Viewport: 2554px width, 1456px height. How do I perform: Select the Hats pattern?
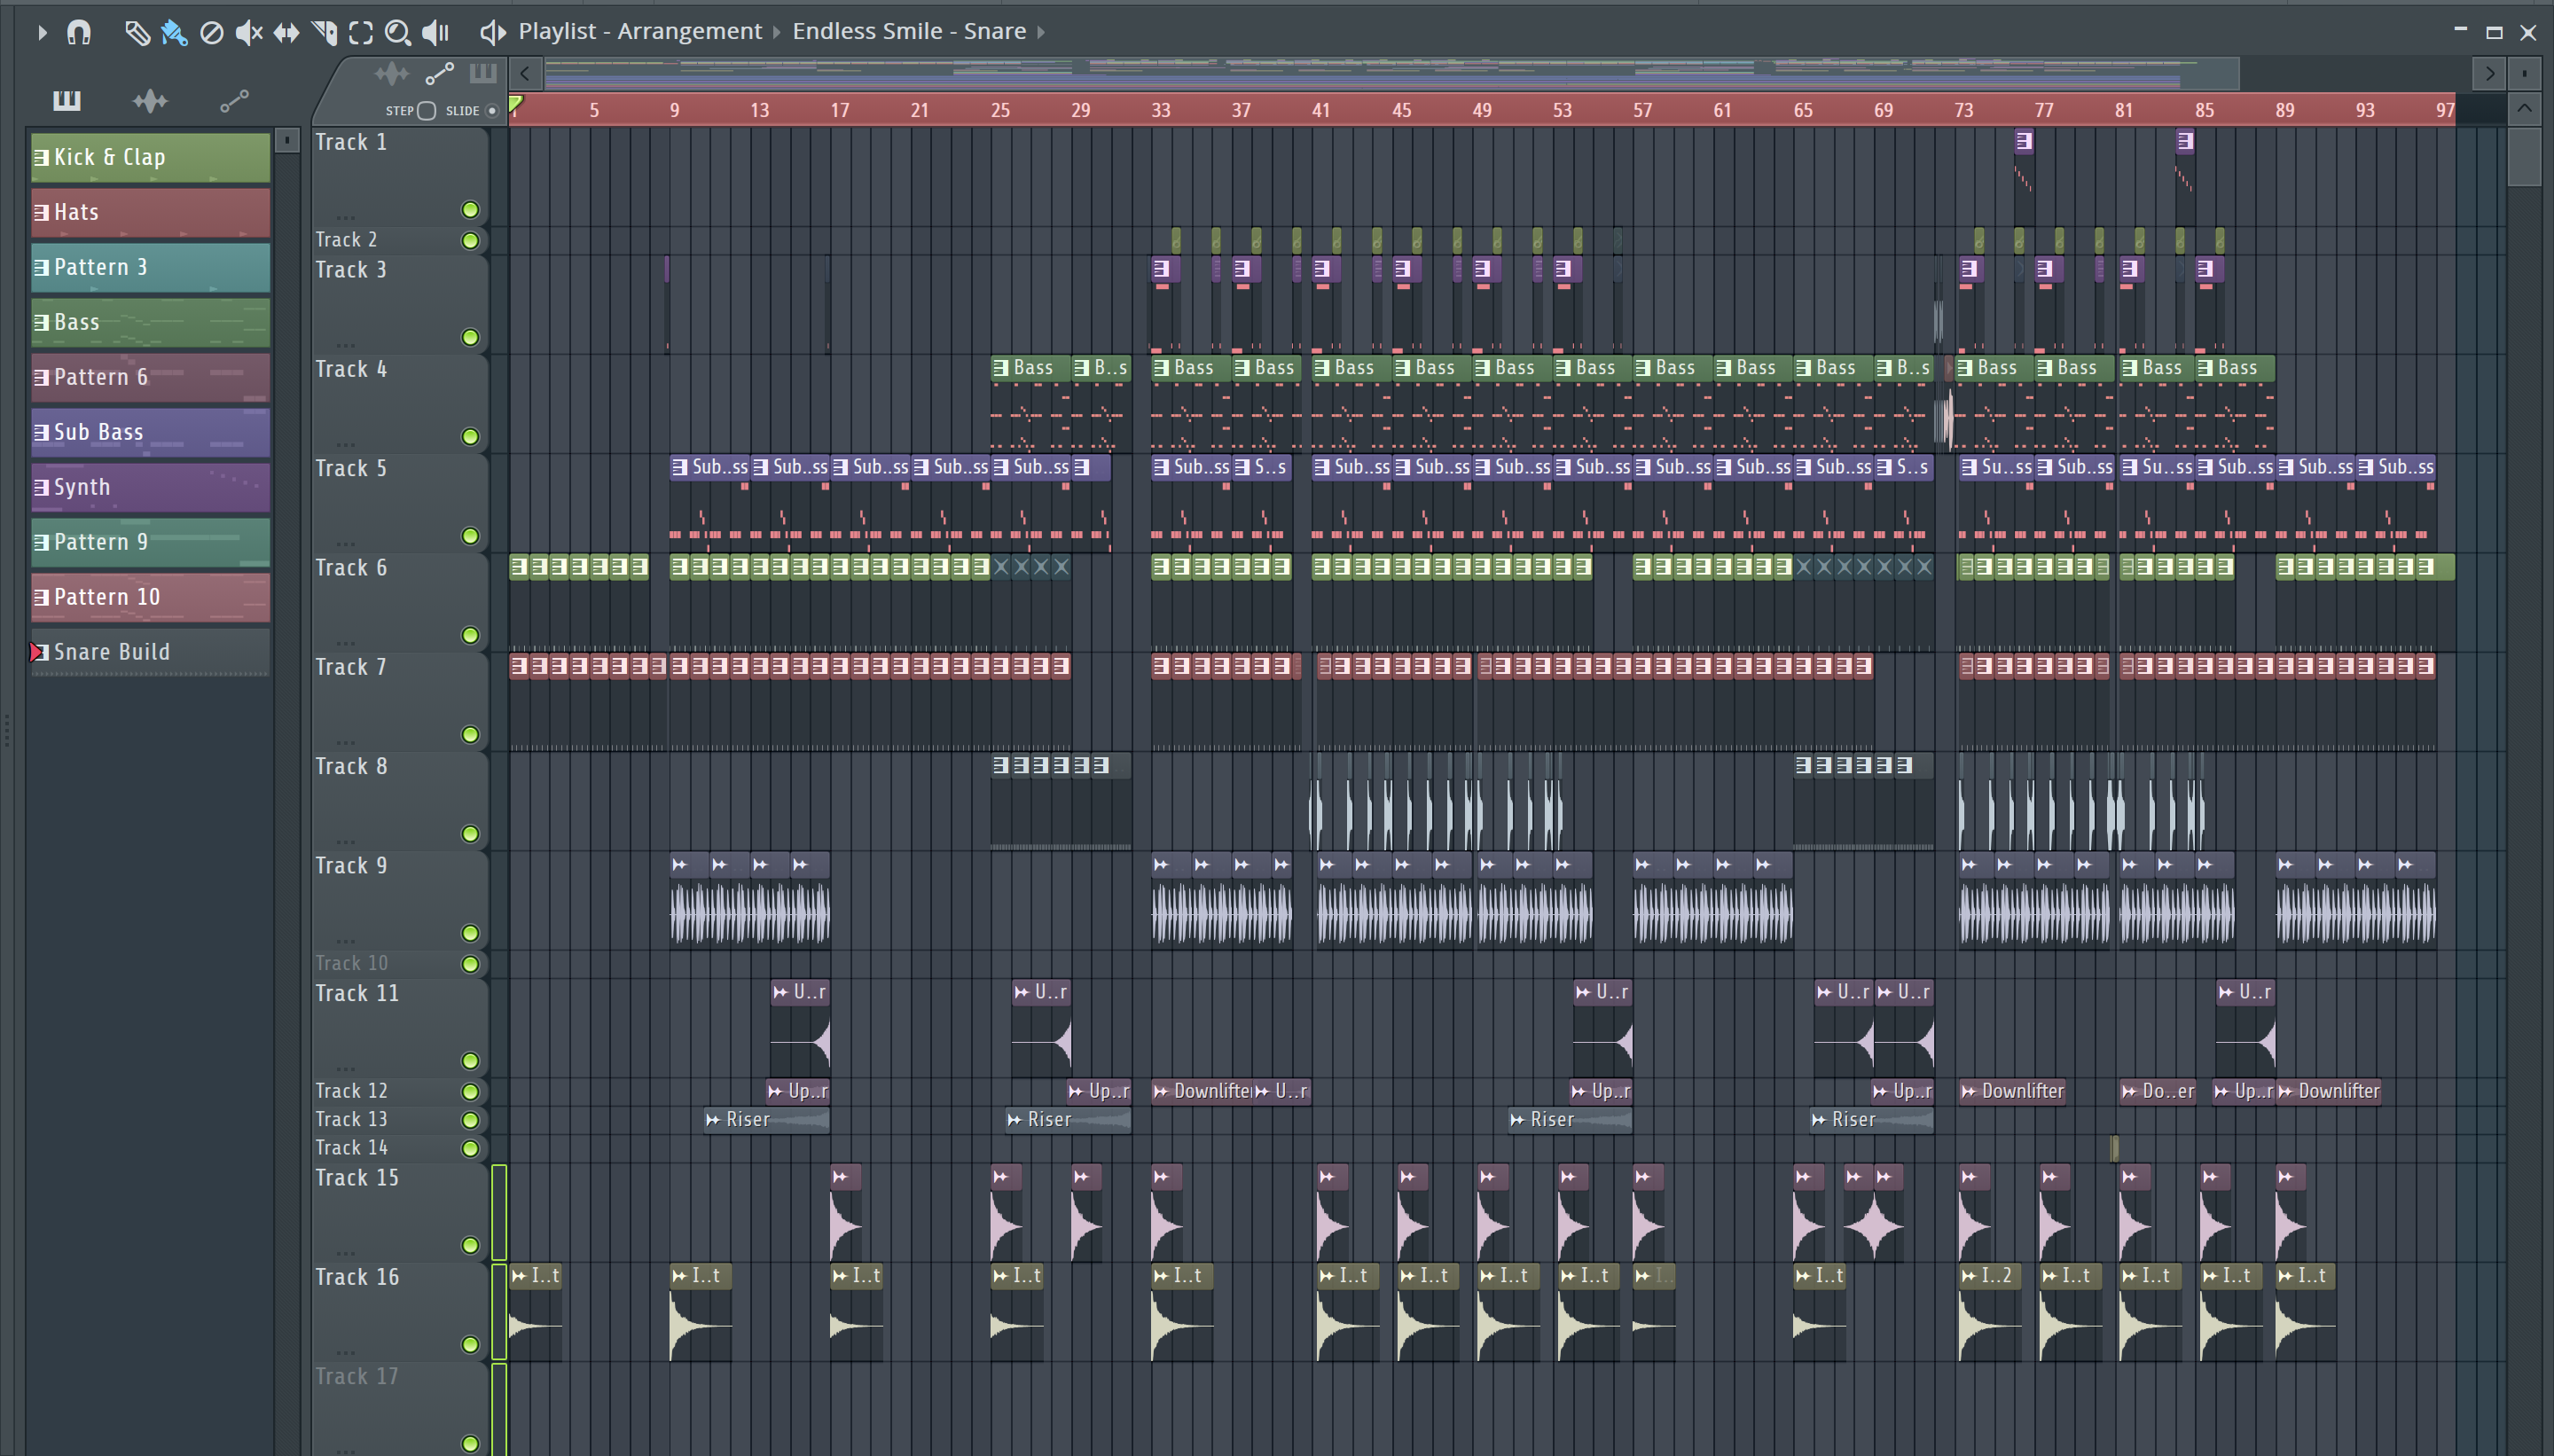(x=150, y=212)
